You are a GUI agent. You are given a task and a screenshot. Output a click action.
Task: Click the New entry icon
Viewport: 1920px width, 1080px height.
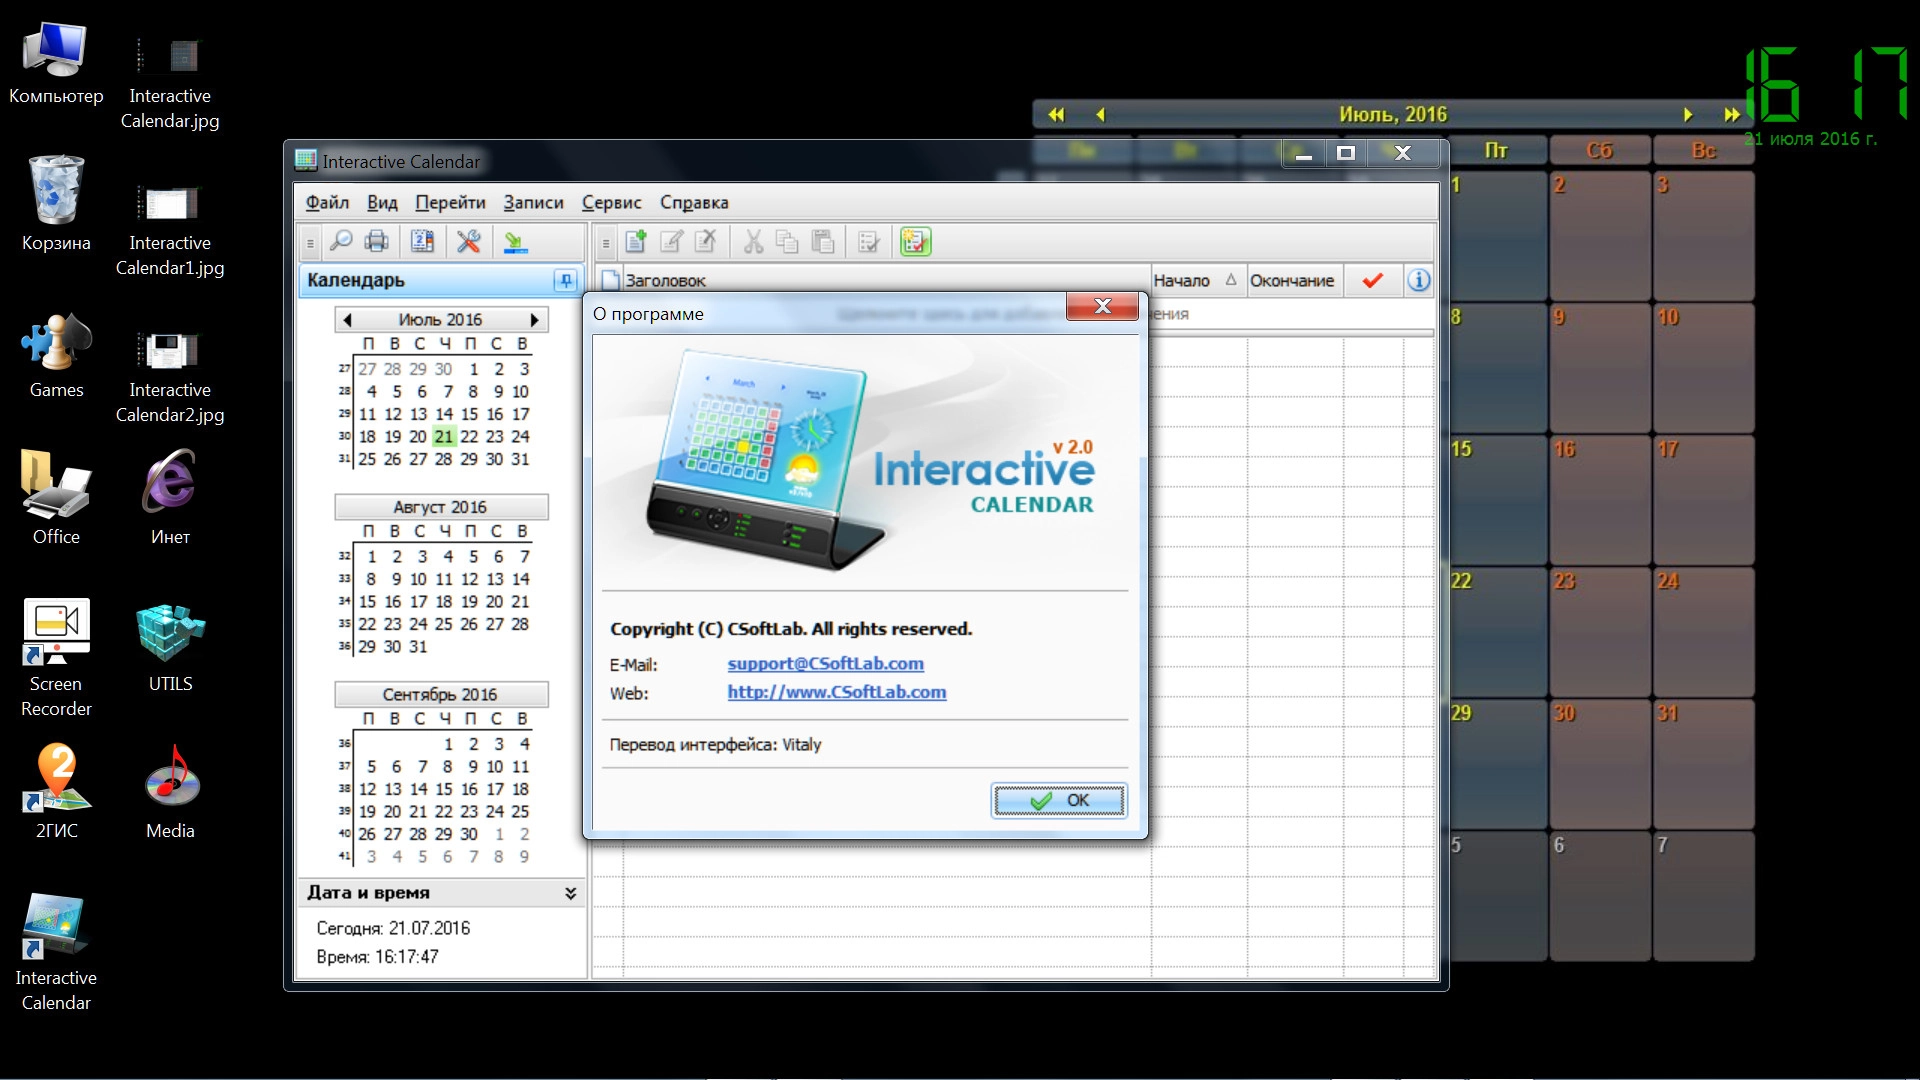point(636,241)
